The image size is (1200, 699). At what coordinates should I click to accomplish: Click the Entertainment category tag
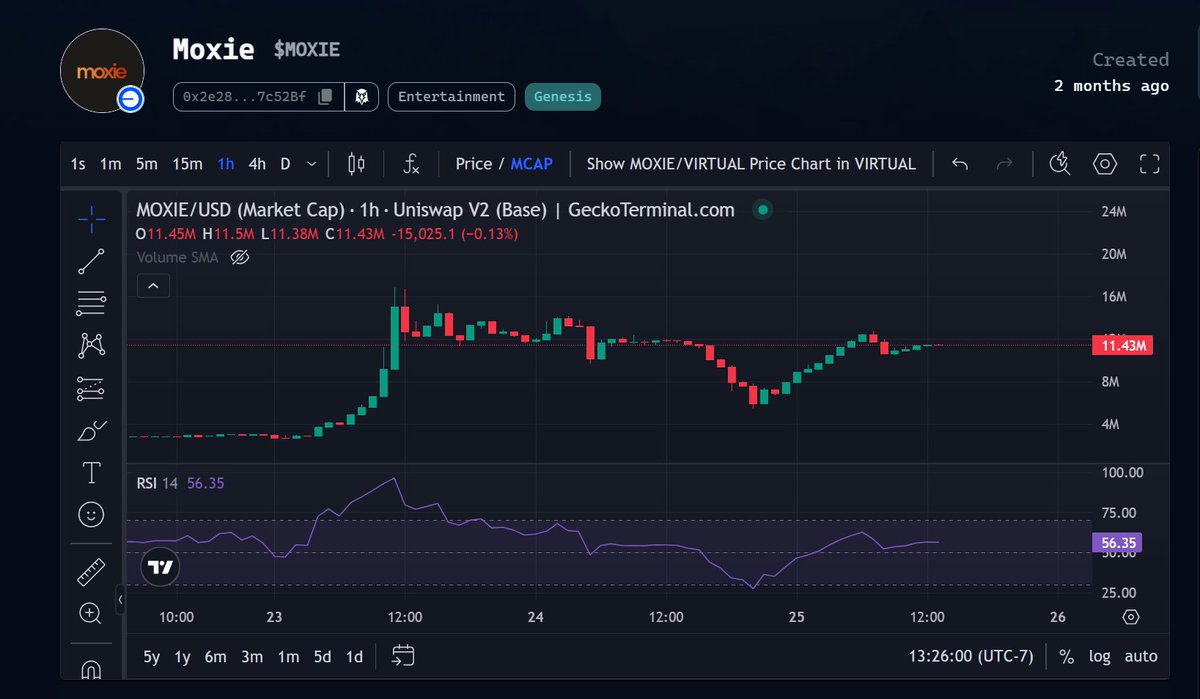pyautogui.click(x=451, y=97)
